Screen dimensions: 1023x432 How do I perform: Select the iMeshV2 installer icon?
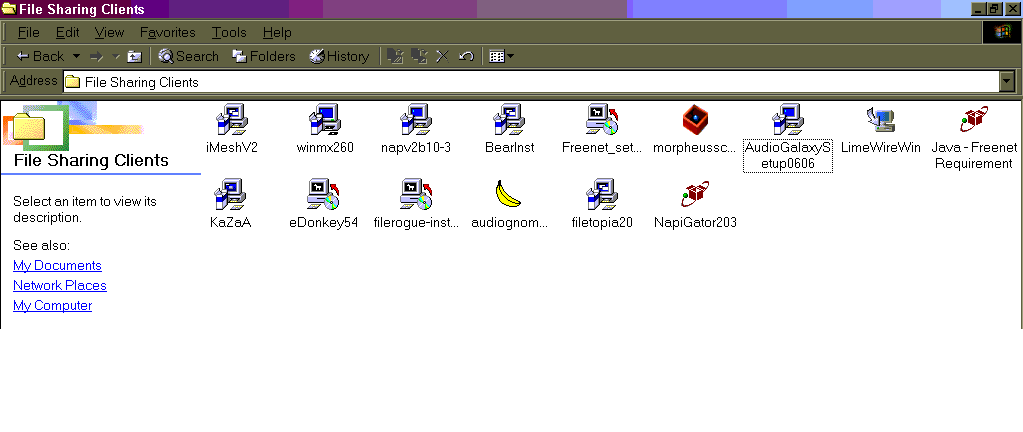tap(232, 119)
